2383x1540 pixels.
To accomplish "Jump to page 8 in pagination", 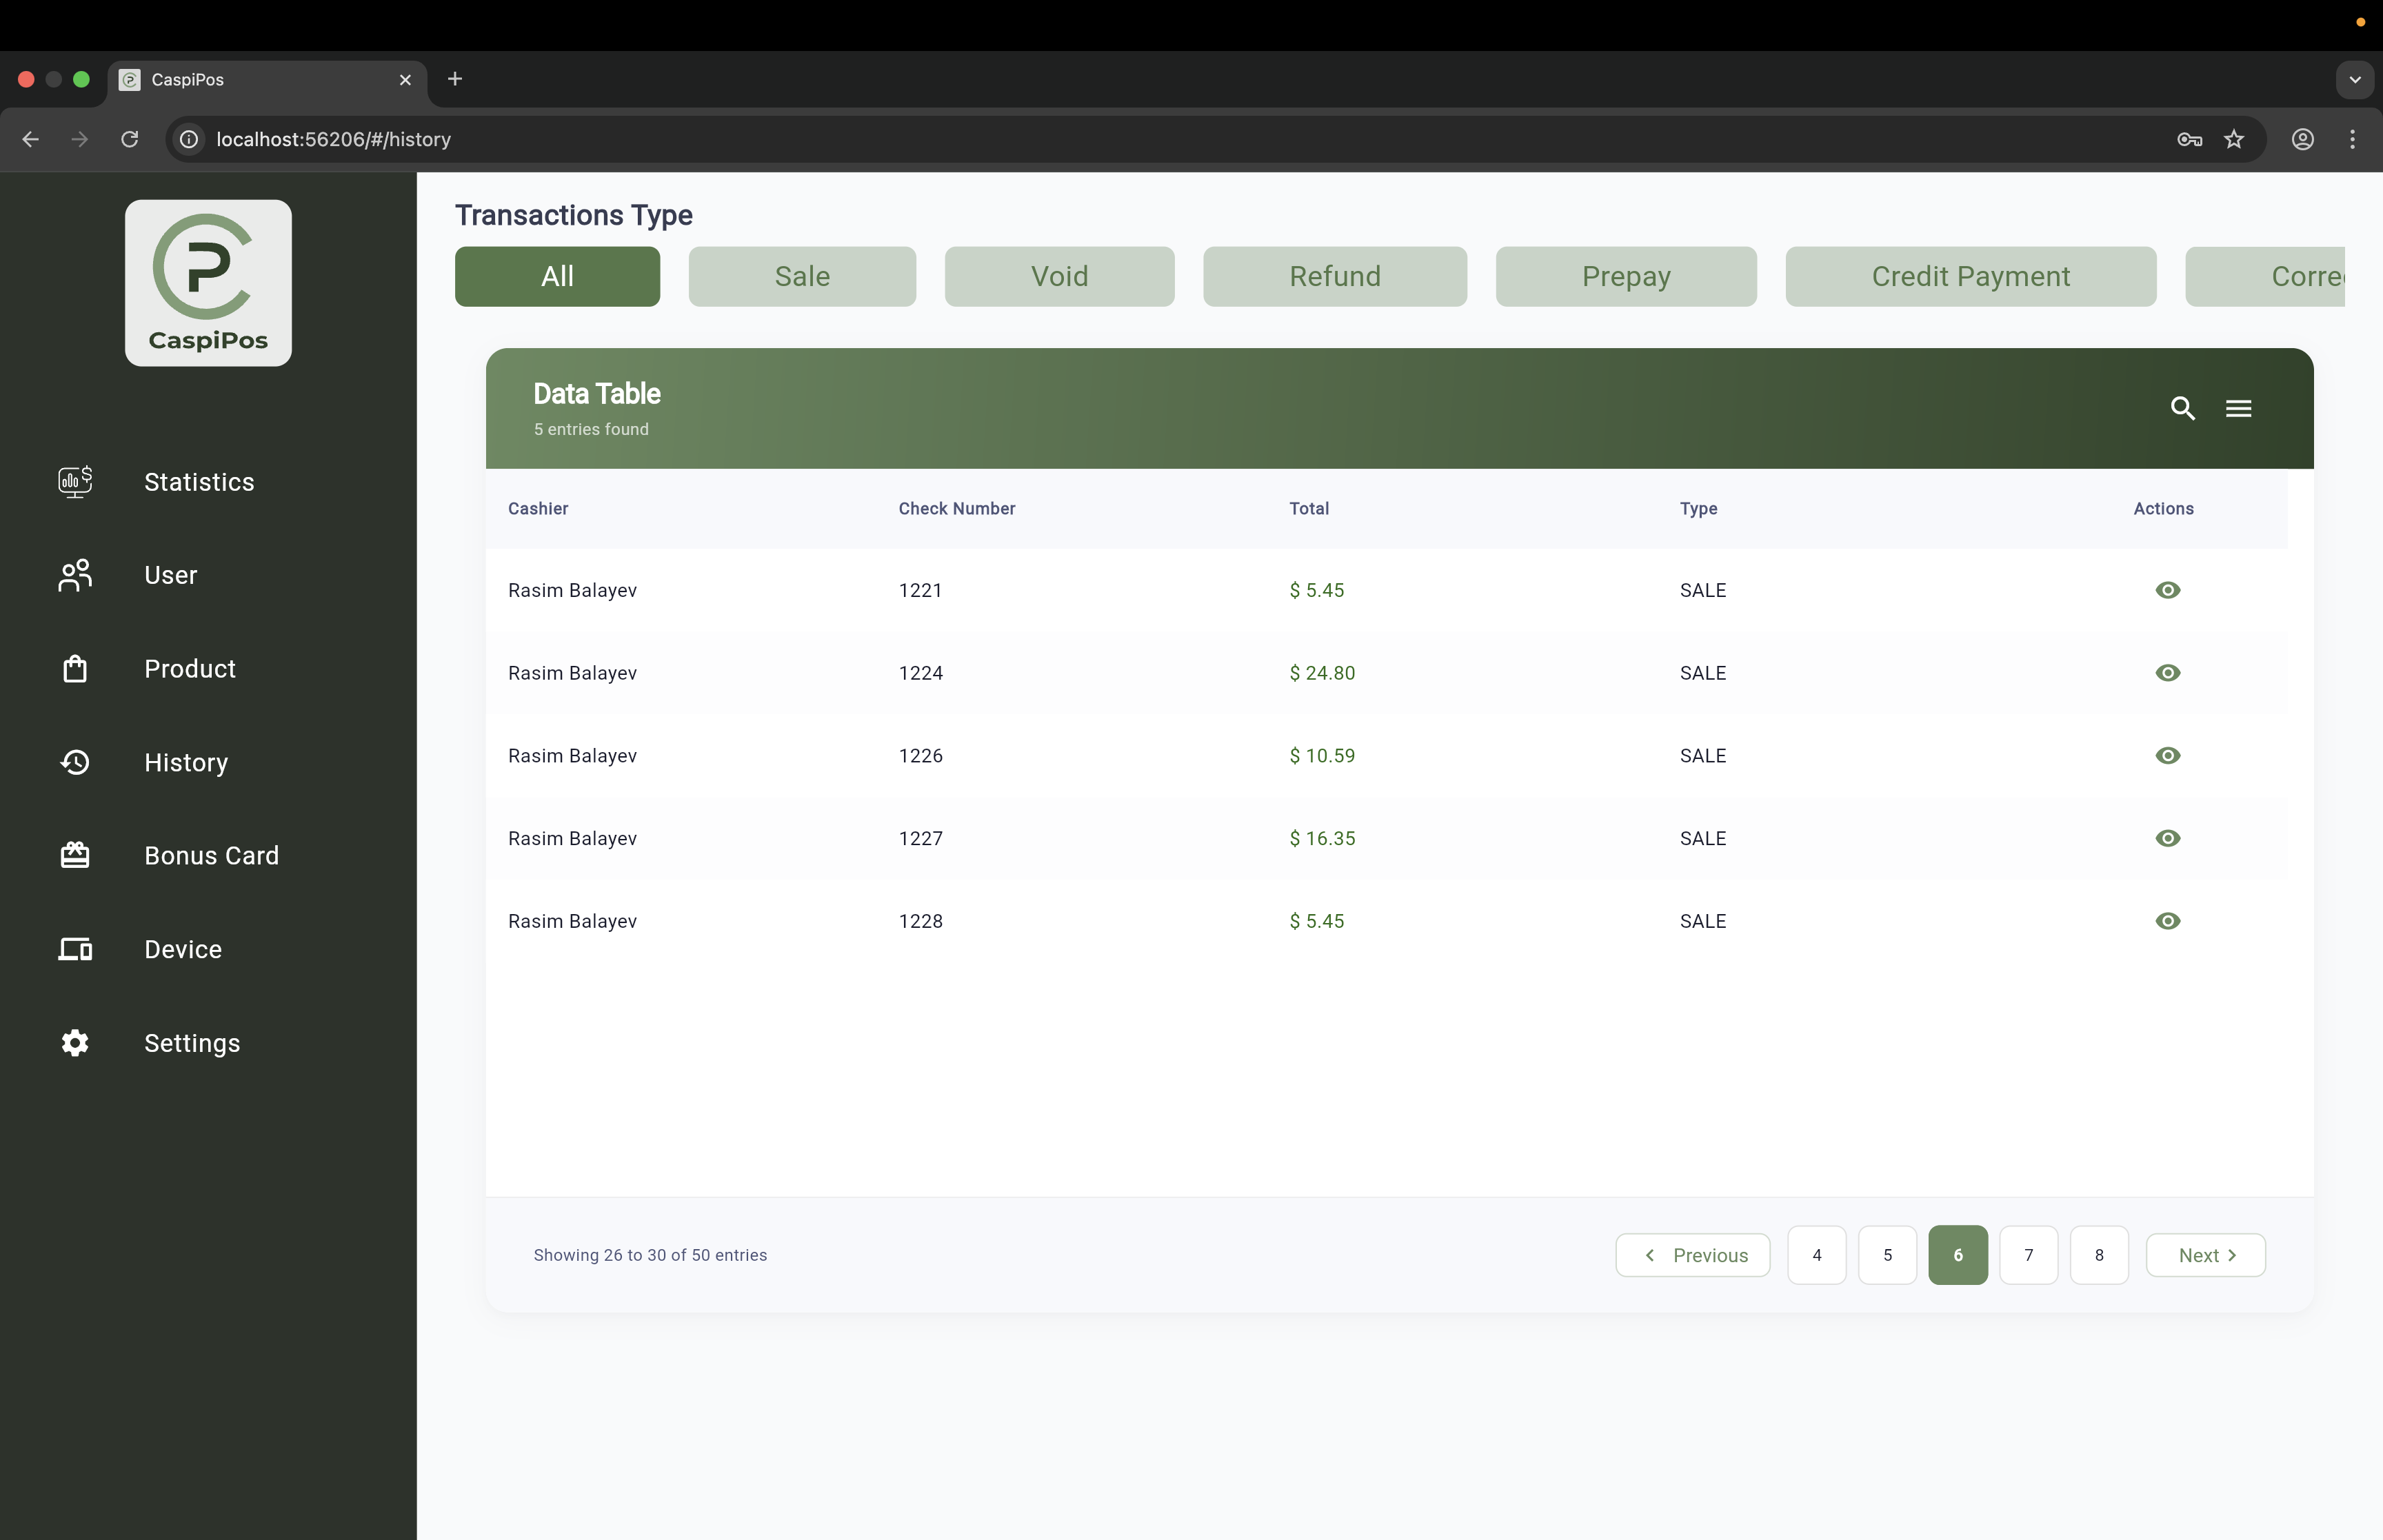I will [x=2098, y=1255].
